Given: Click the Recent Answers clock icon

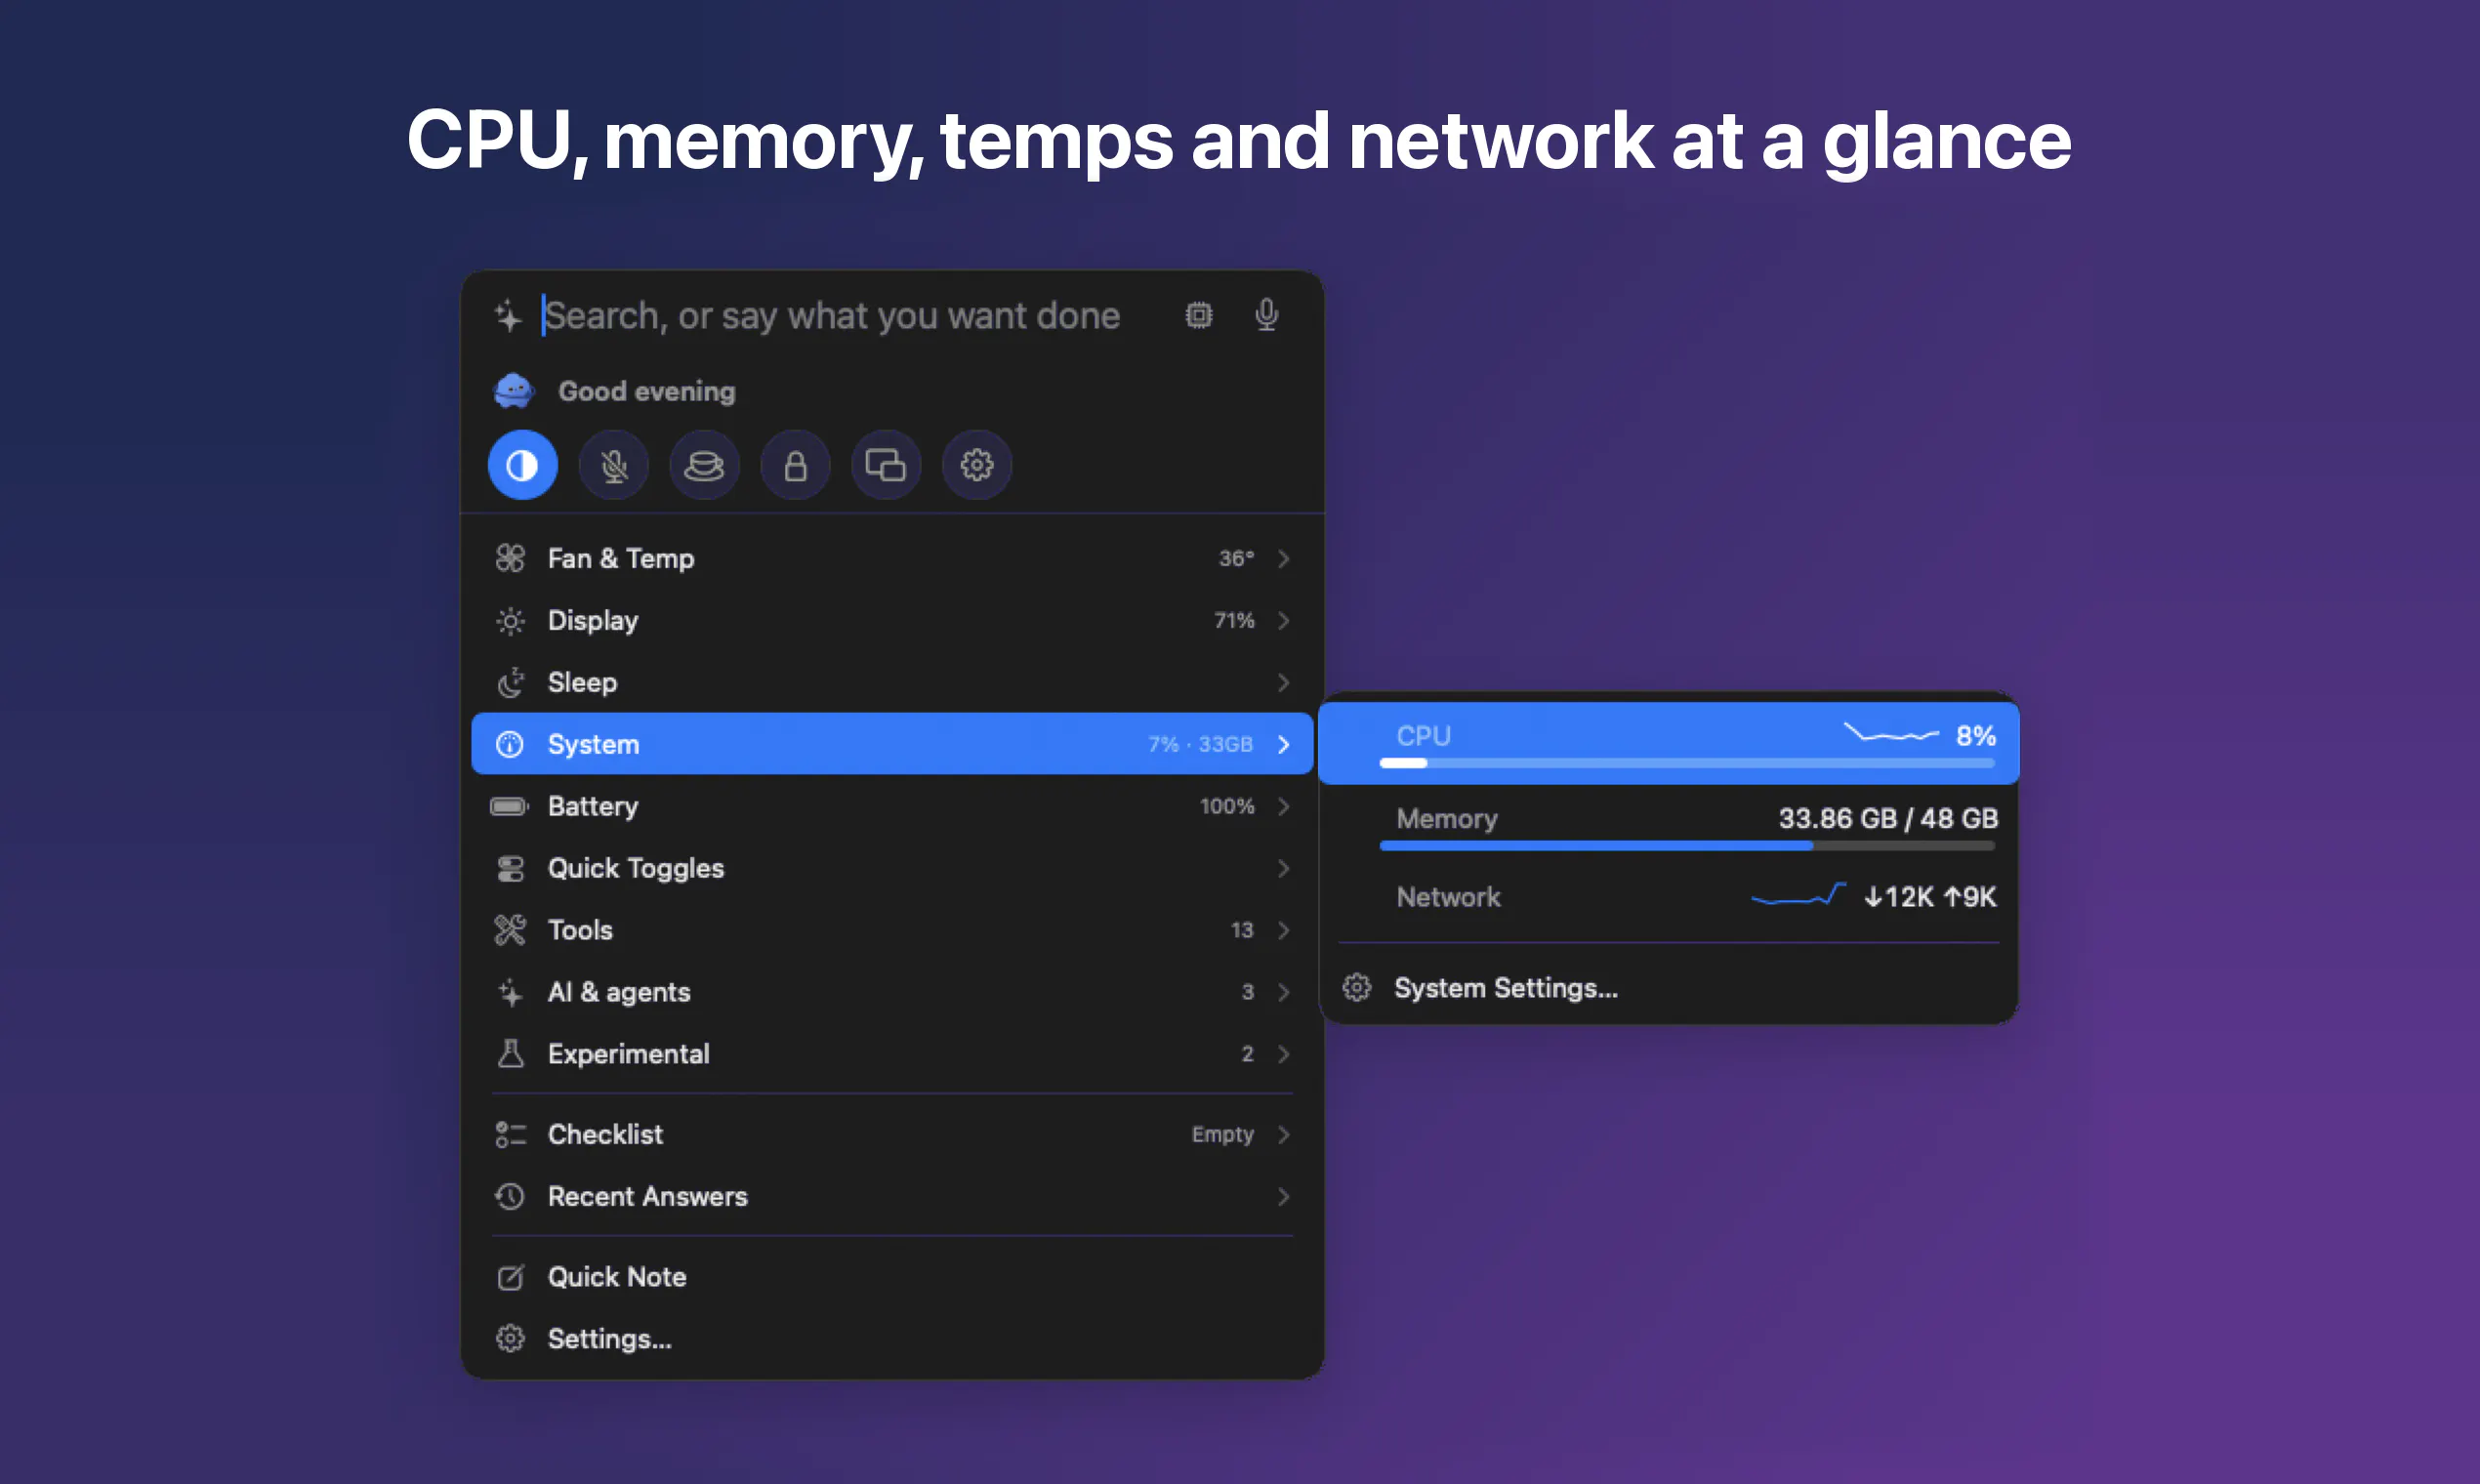Looking at the screenshot, I should pyautogui.click(x=510, y=1197).
